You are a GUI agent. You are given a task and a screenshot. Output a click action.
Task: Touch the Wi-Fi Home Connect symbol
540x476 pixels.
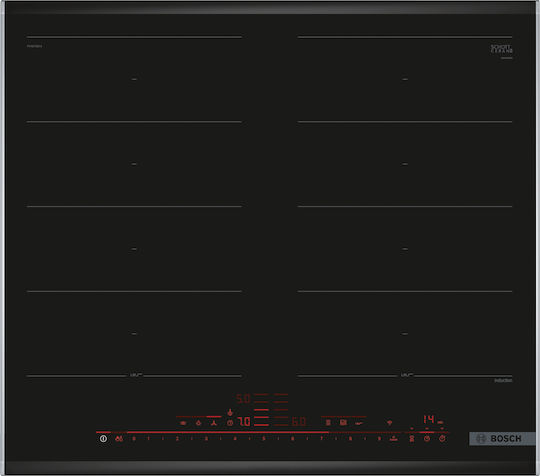click(390, 423)
